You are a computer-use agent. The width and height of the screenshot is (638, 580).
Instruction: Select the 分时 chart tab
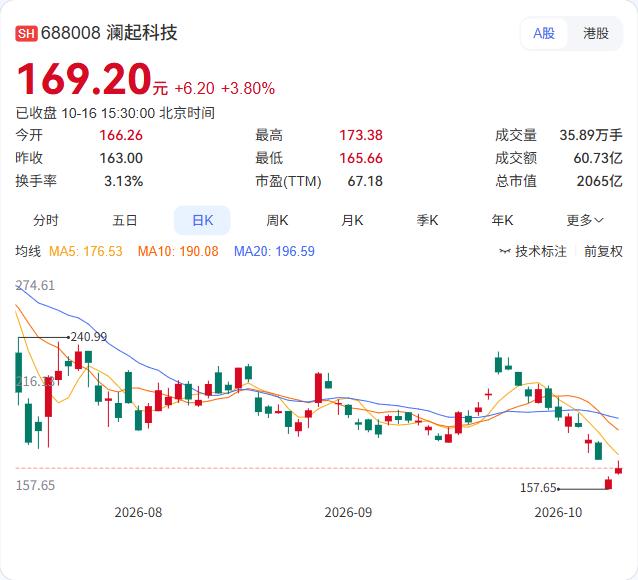coord(46,220)
